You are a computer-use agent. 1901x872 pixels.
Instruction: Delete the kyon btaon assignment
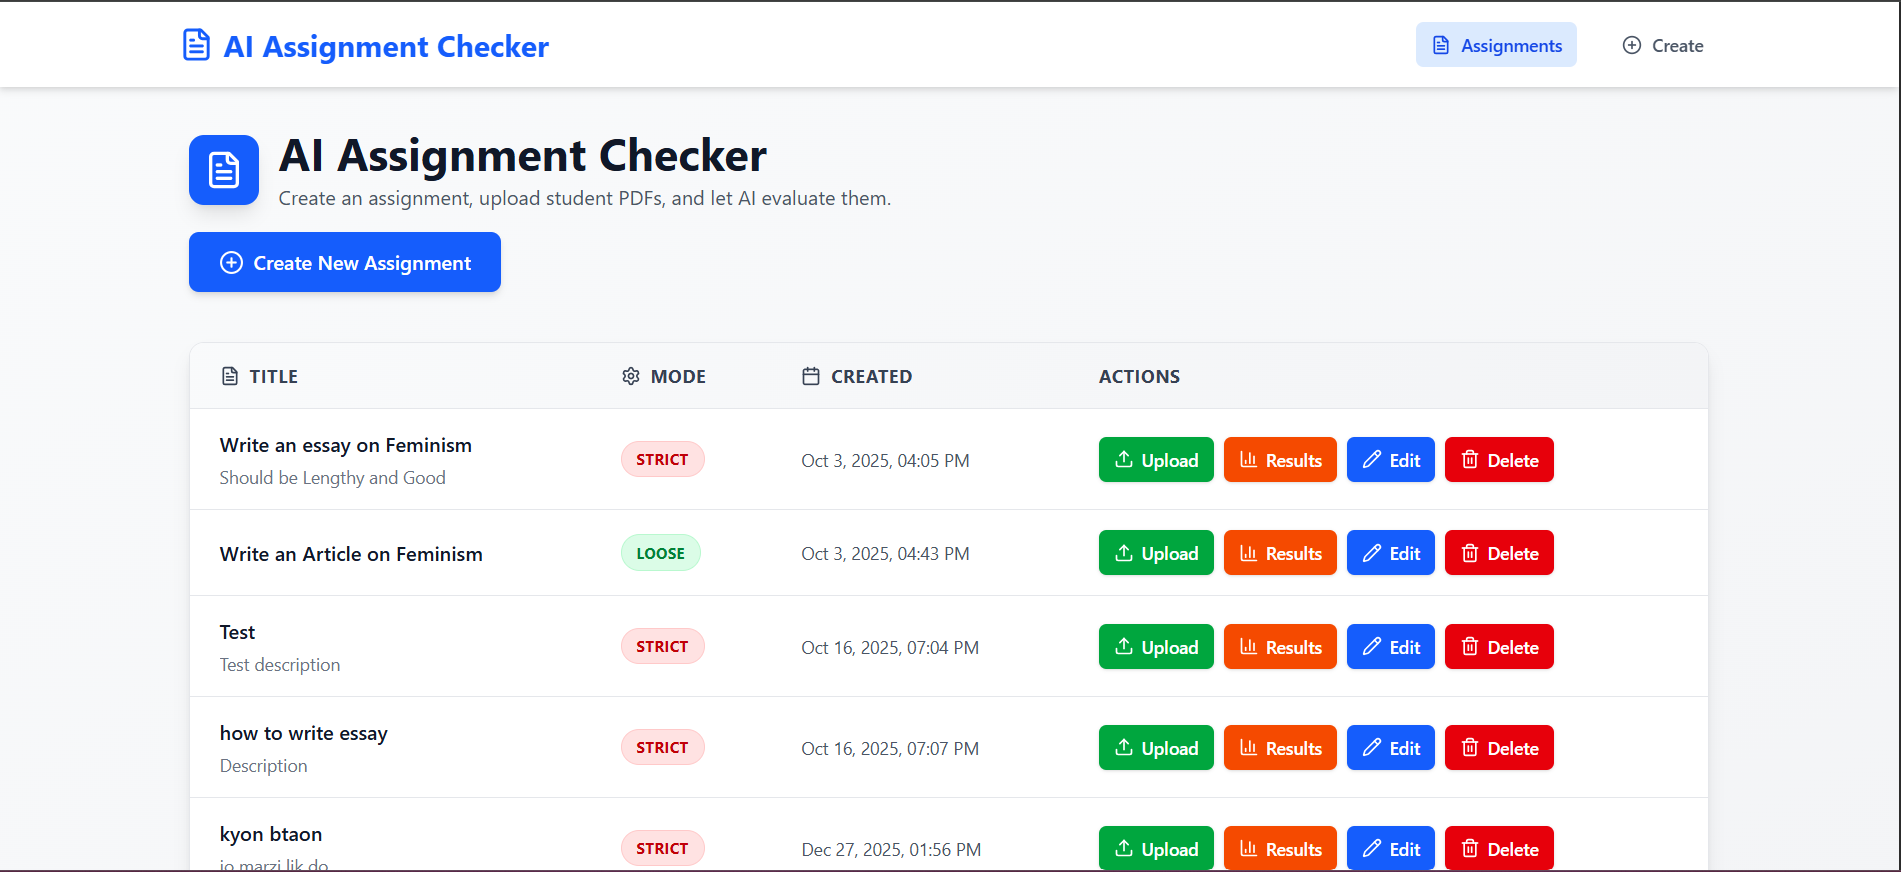pos(1499,848)
